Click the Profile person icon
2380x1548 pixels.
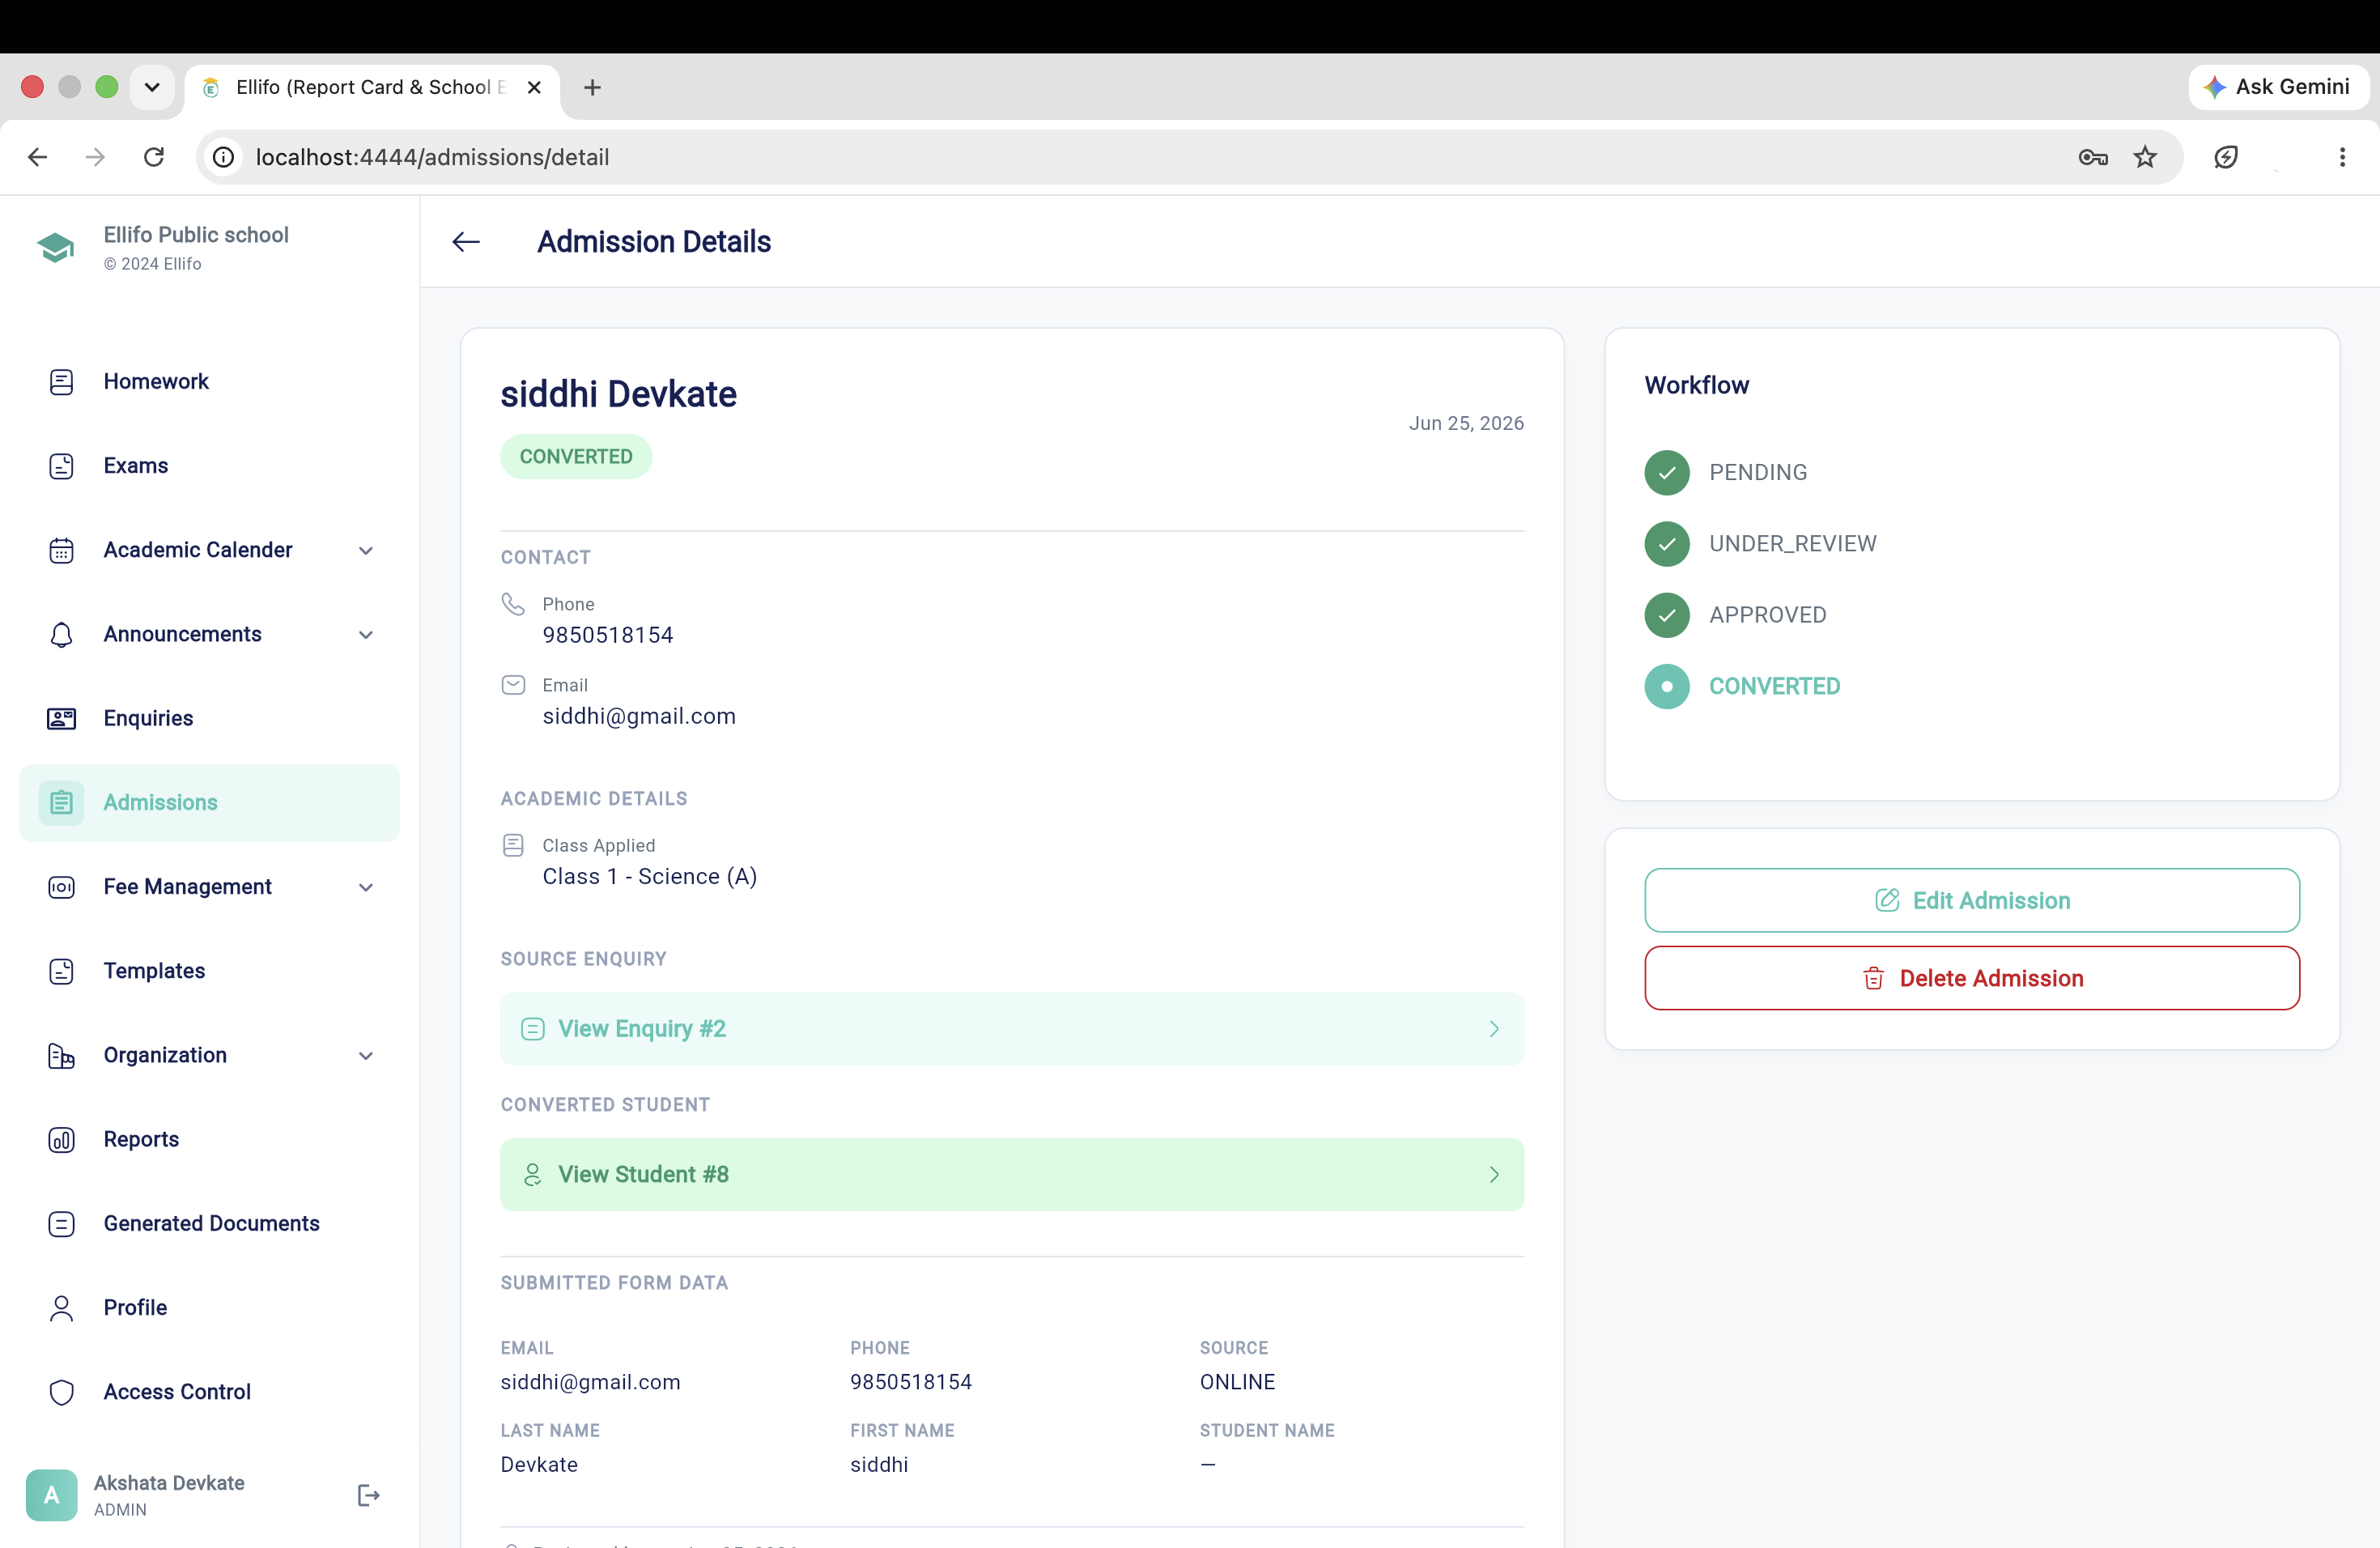61,1308
